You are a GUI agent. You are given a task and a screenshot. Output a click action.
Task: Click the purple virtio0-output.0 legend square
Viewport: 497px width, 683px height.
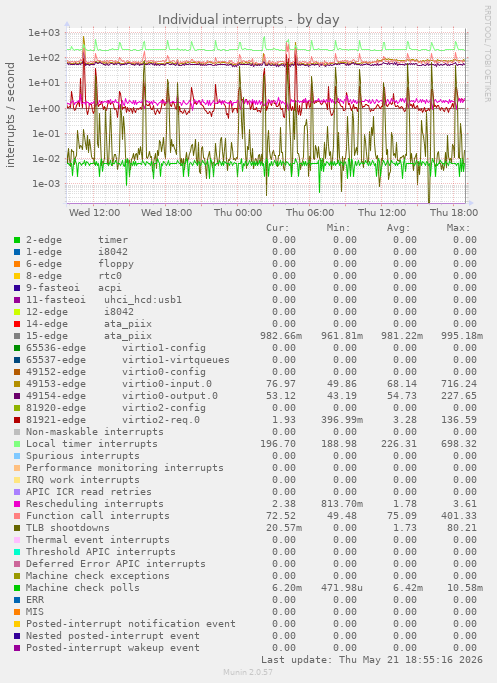[17, 396]
